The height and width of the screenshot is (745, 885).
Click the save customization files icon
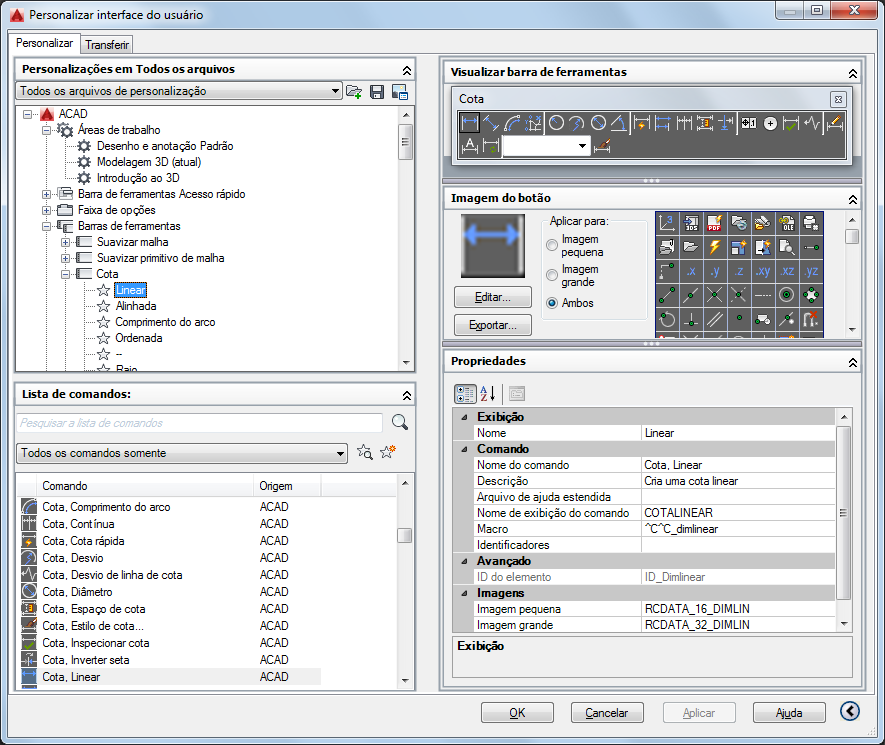[x=377, y=91]
